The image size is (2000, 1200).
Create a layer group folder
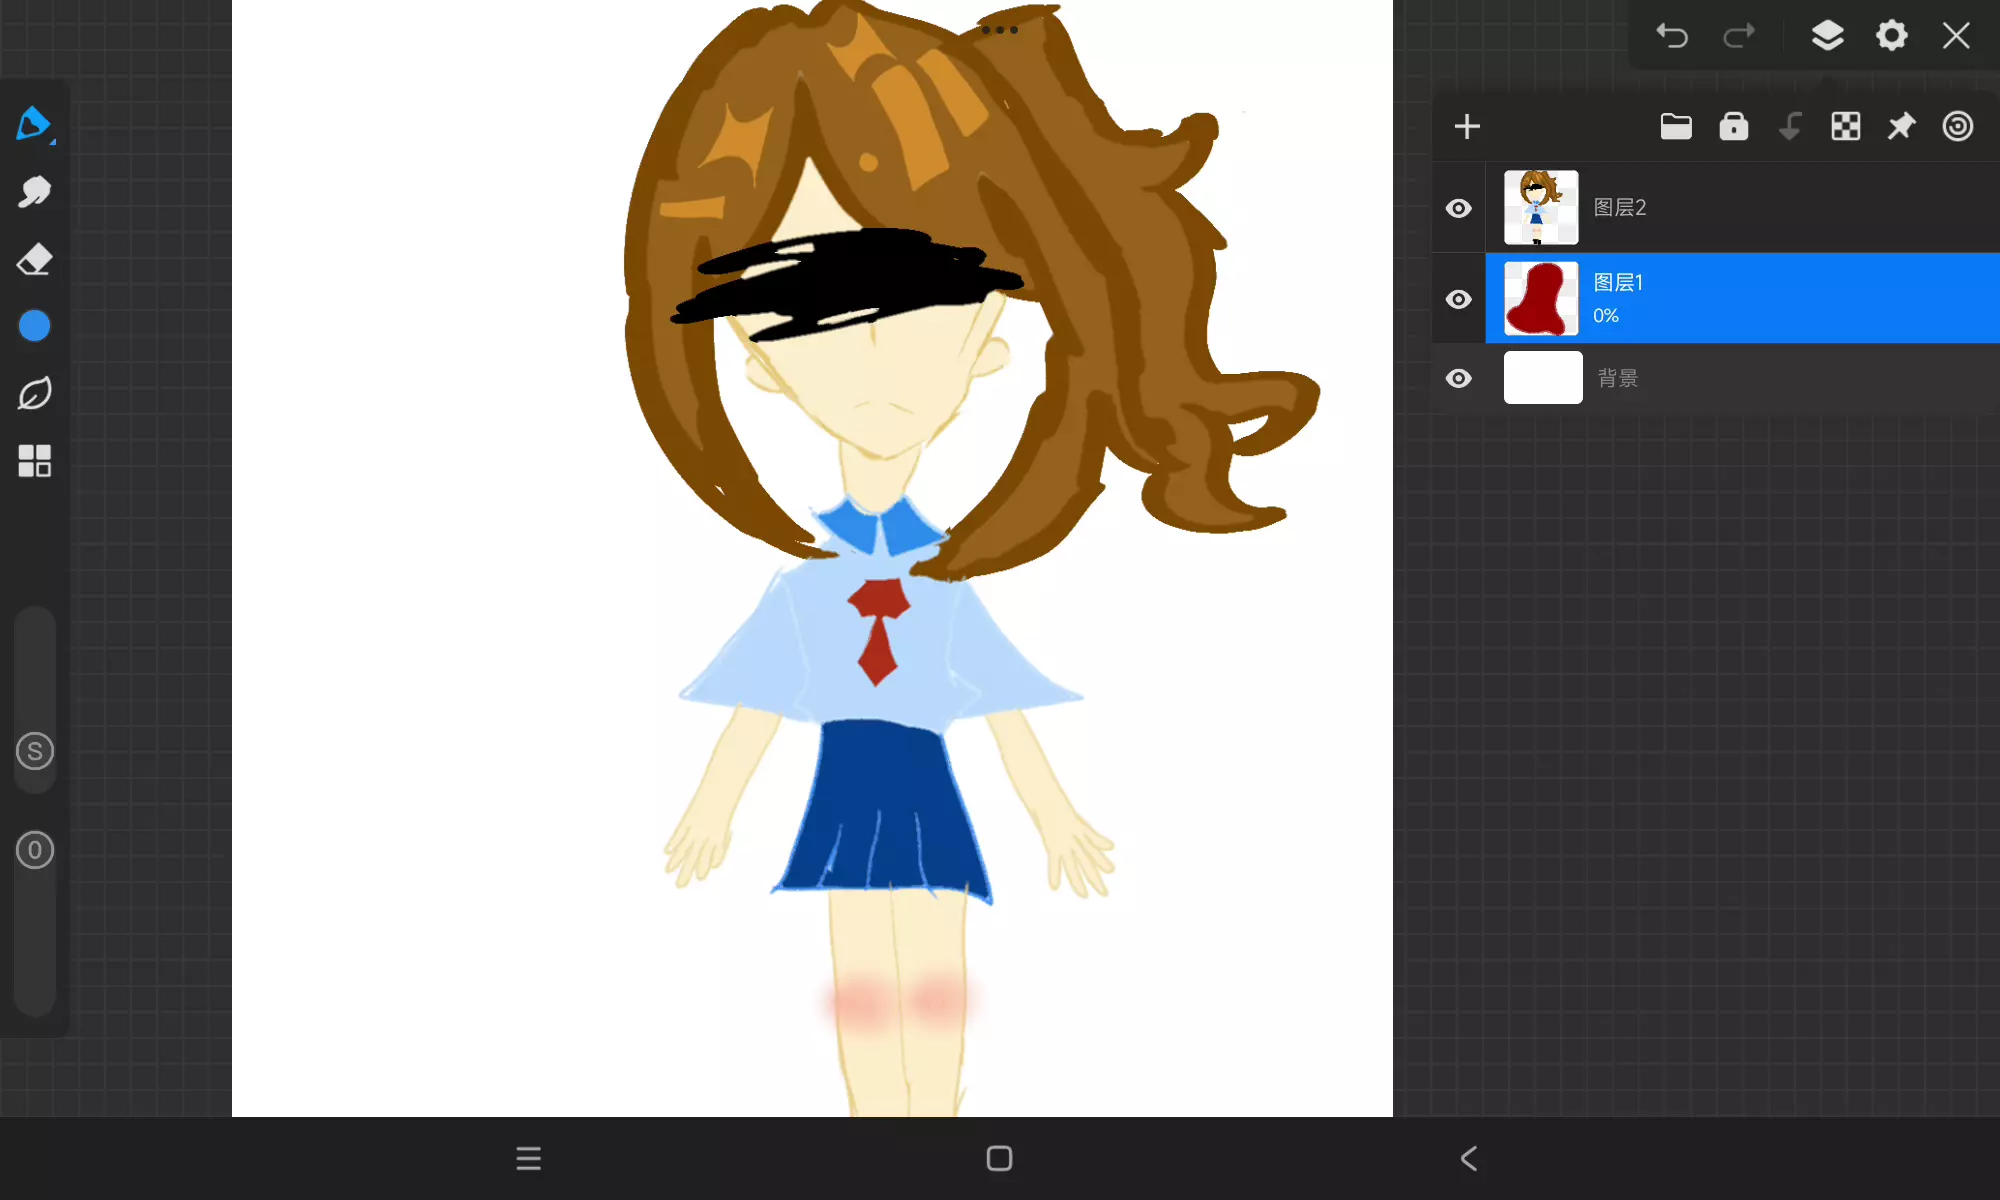point(1676,127)
